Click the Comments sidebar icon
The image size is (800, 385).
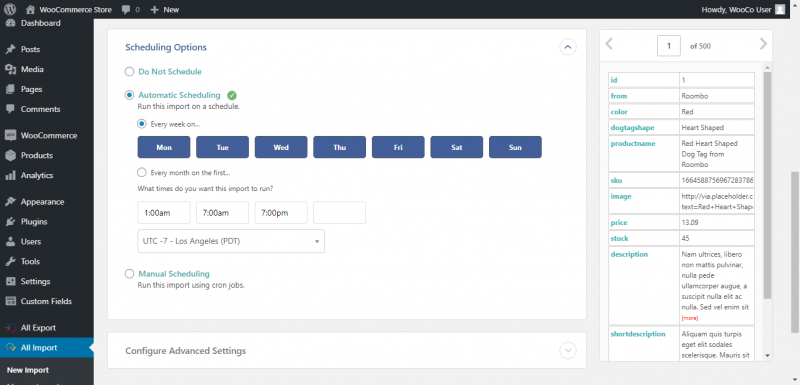(10, 109)
